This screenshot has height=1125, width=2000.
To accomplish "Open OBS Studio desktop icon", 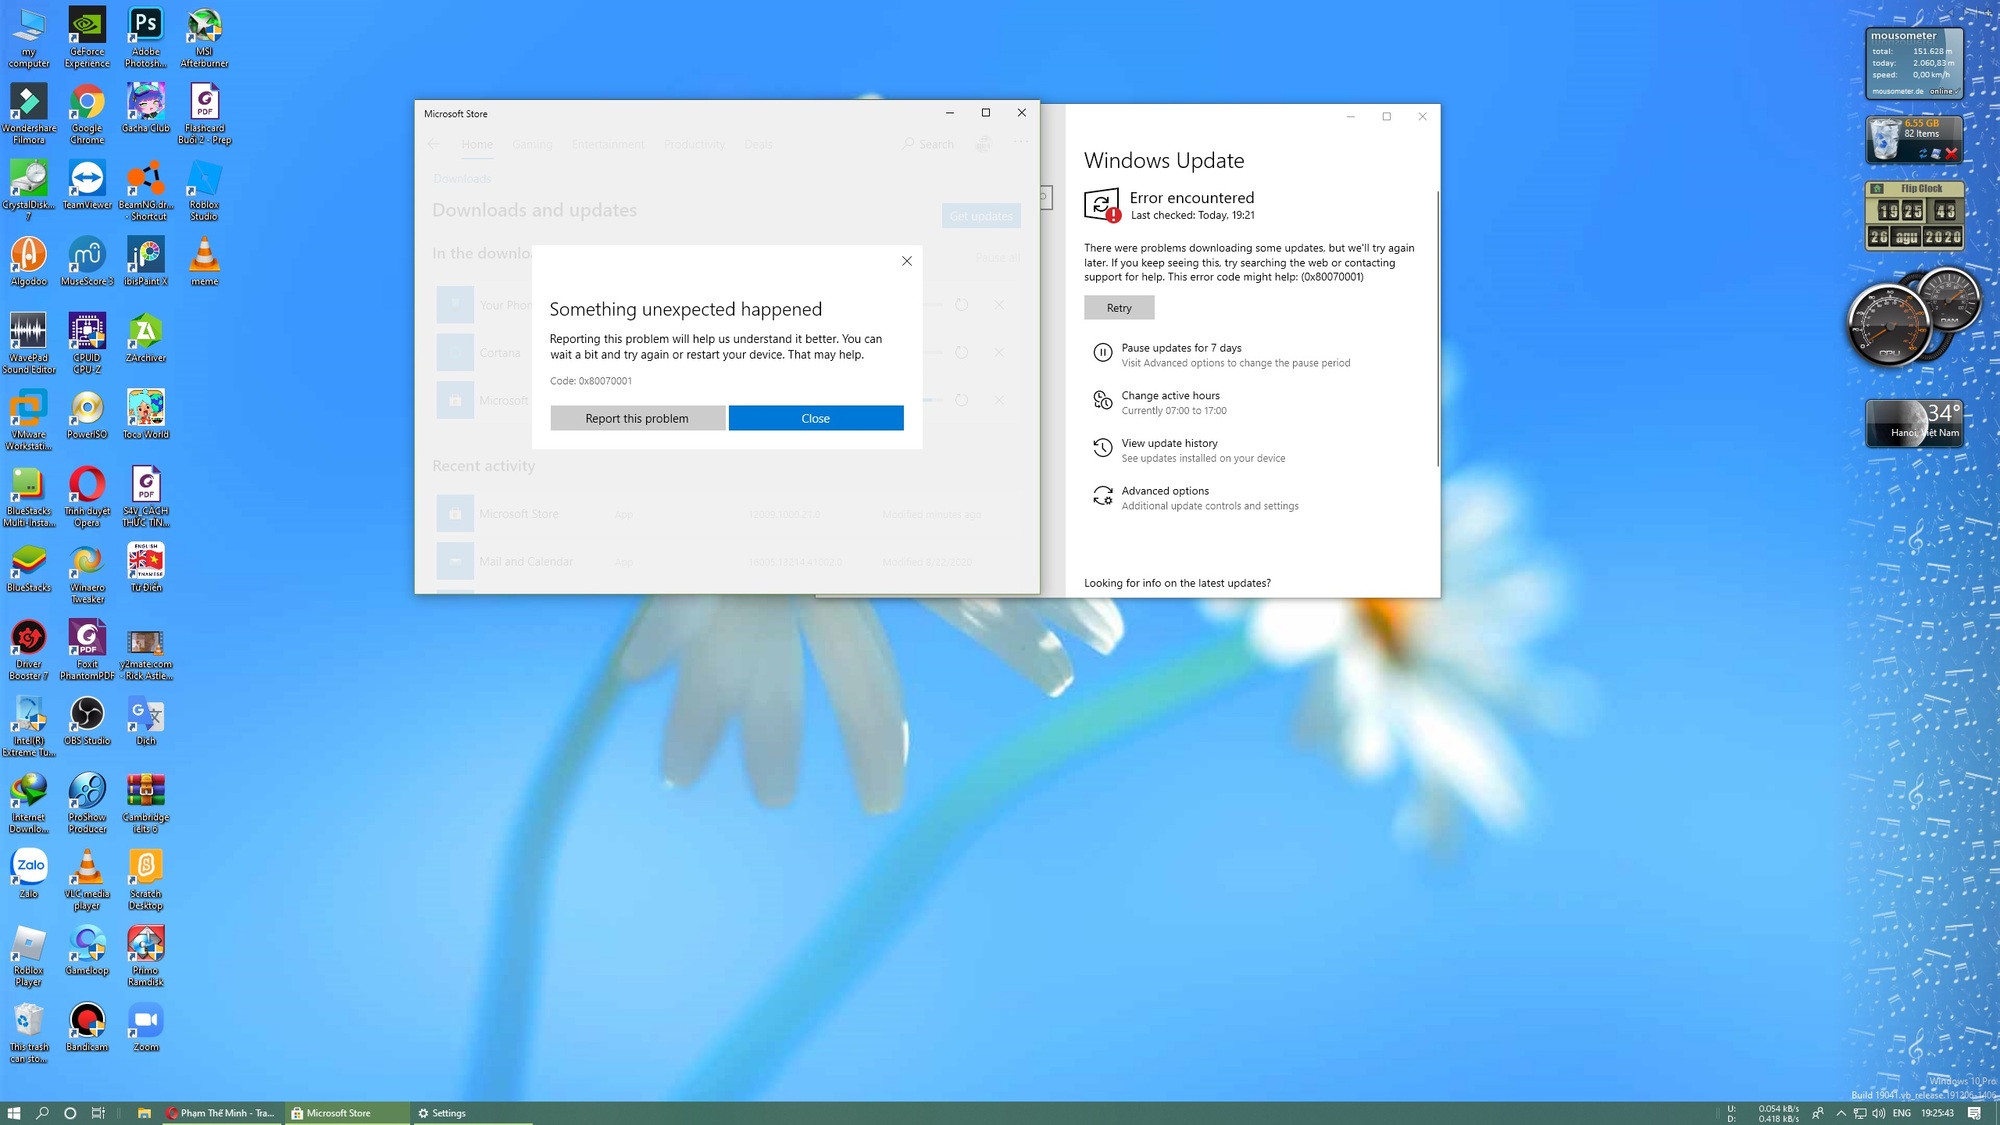I will [x=87, y=721].
